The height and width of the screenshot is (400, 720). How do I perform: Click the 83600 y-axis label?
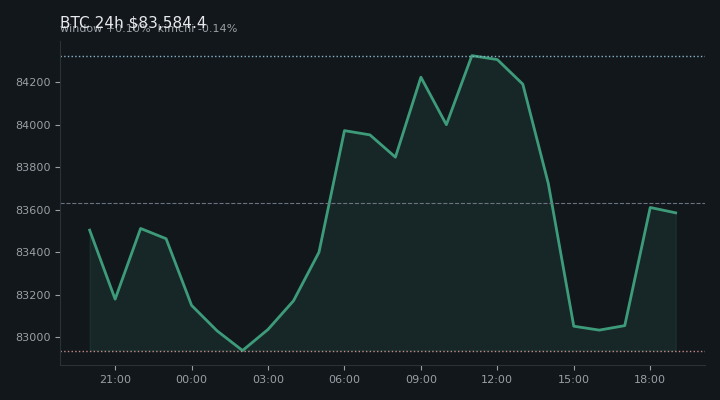click(x=33, y=210)
